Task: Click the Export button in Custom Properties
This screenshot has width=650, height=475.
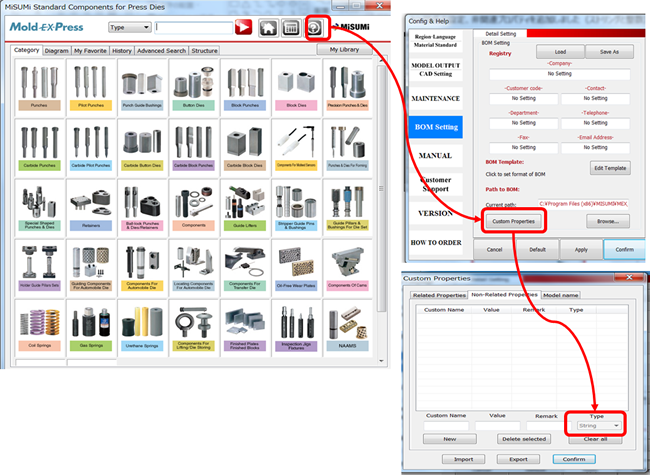Action: pyautogui.click(x=518, y=459)
